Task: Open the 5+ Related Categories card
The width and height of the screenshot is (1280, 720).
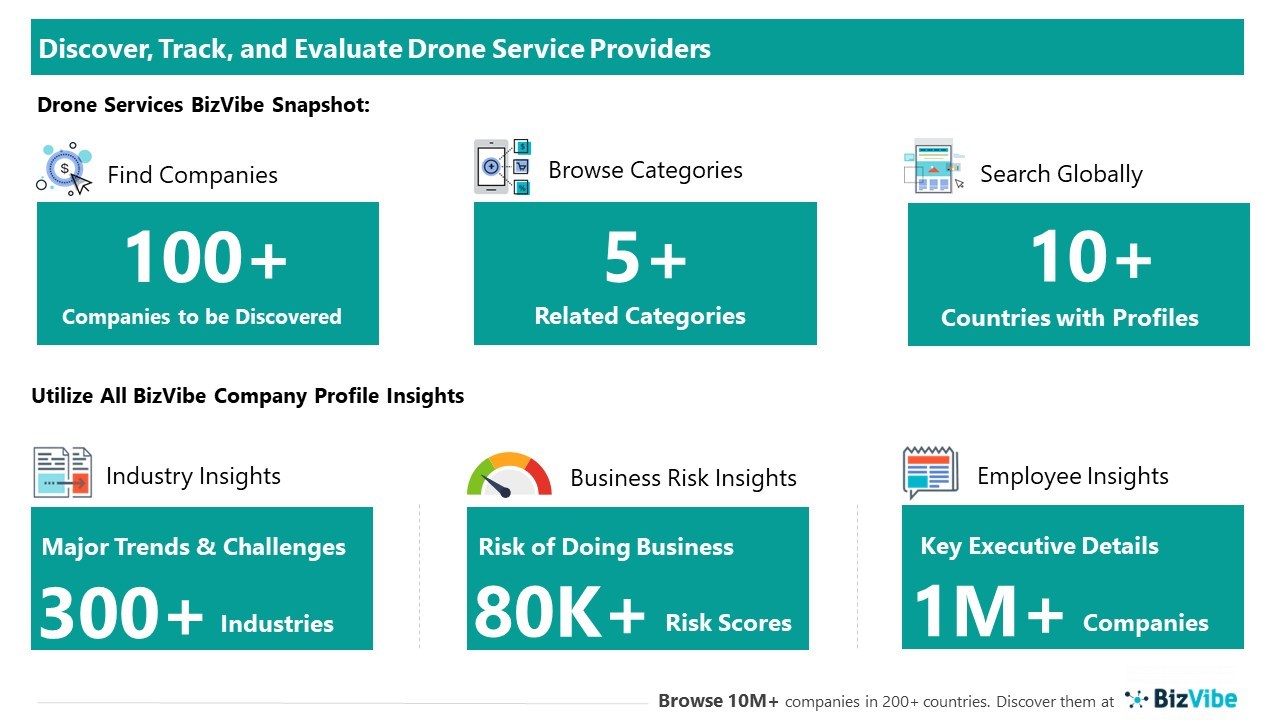Action: 645,273
